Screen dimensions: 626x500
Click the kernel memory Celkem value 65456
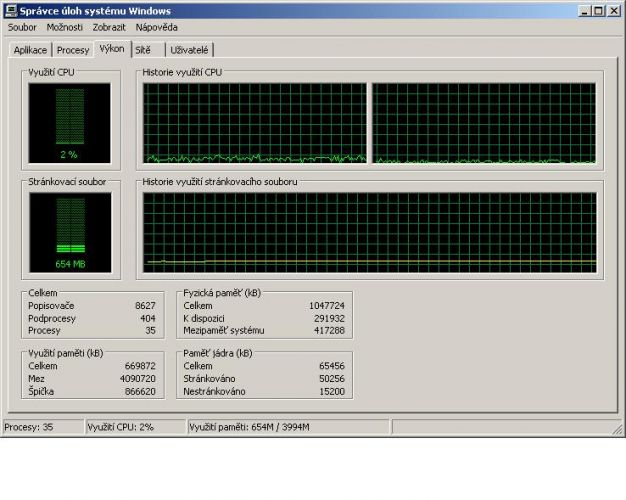point(332,366)
